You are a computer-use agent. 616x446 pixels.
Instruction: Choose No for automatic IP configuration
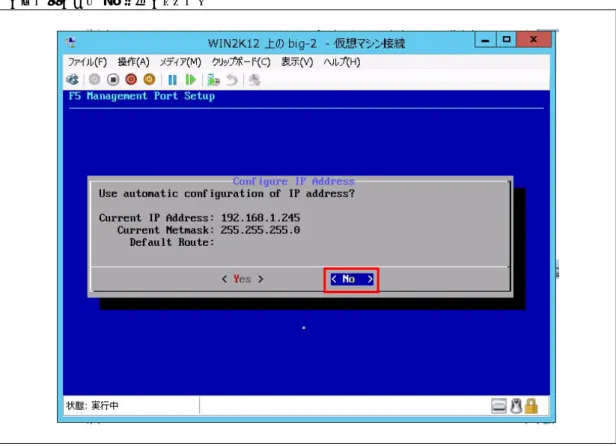pyautogui.click(x=352, y=279)
